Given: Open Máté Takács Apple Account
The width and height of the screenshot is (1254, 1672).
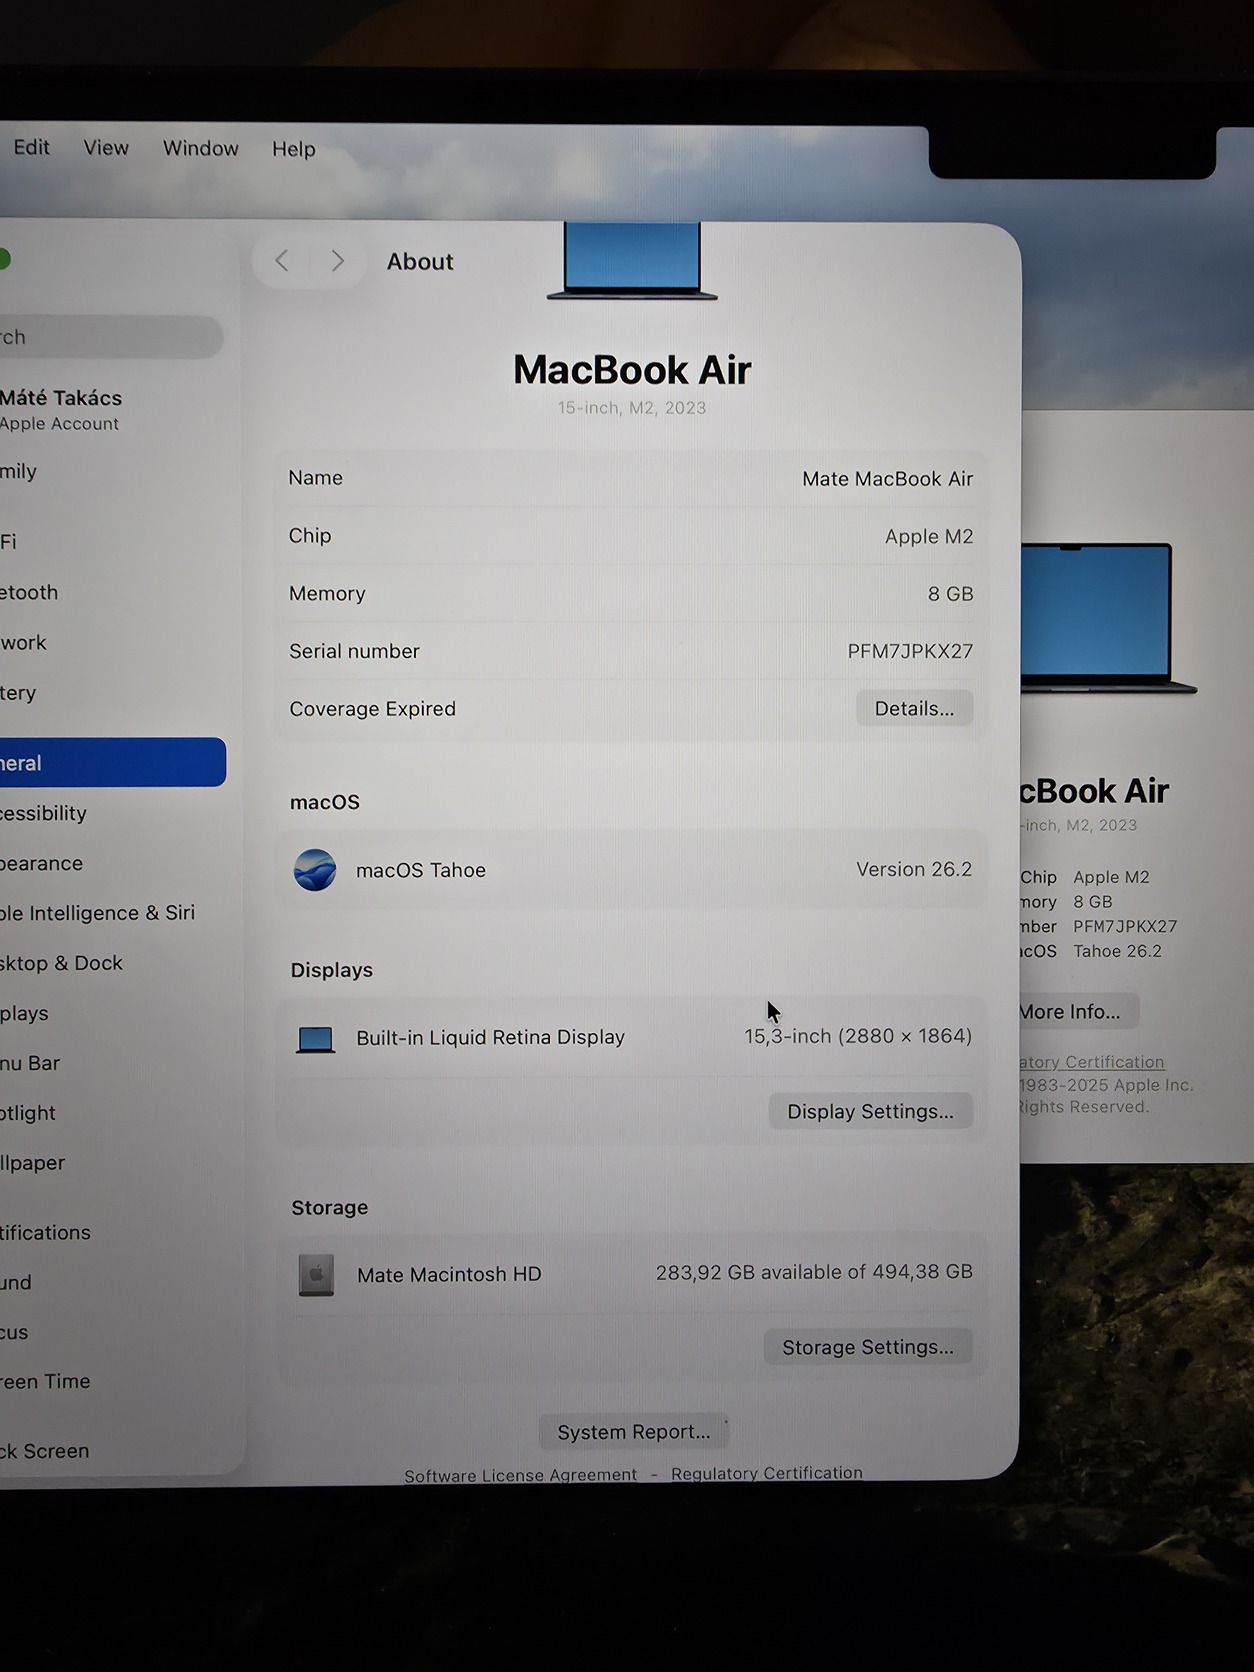Looking at the screenshot, I should tap(61, 409).
